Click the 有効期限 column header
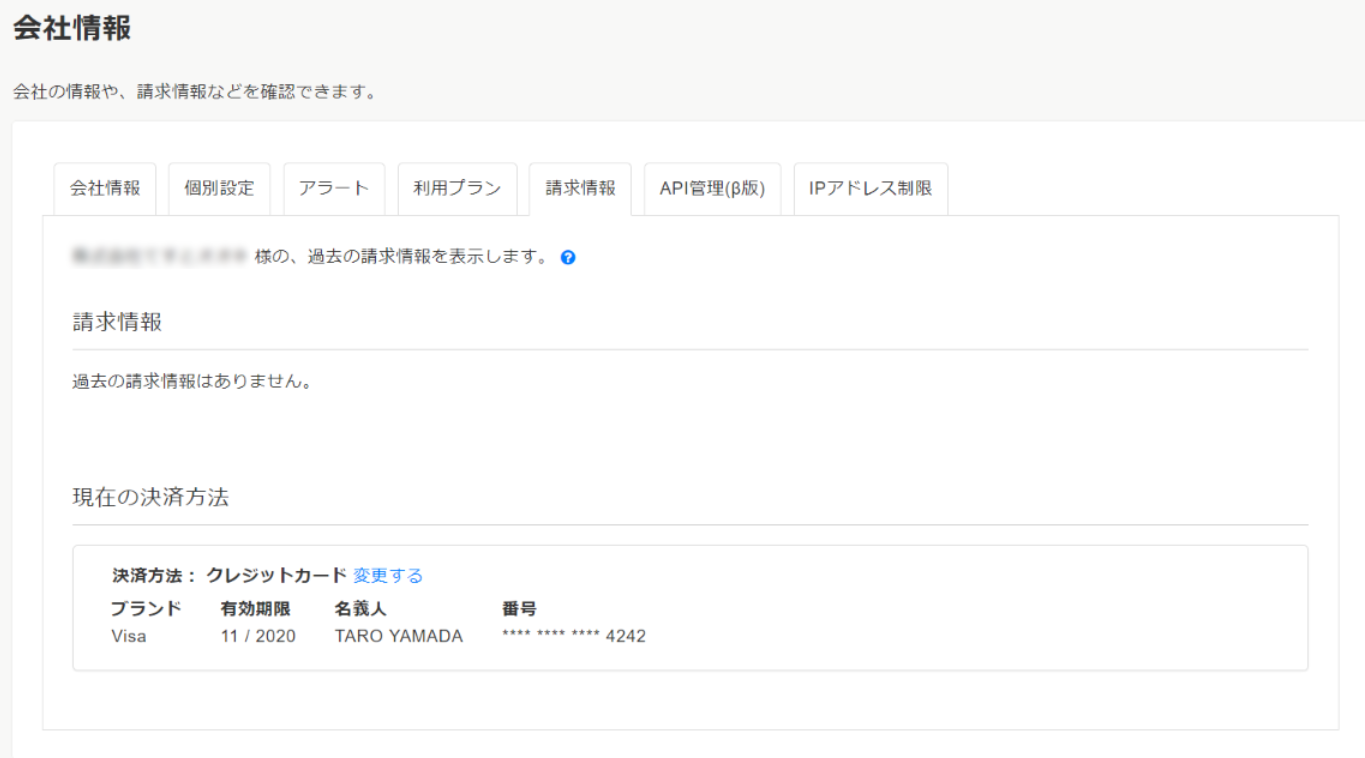This screenshot has width=1365, height=758. pyautogui.click(x=255, y=609)
